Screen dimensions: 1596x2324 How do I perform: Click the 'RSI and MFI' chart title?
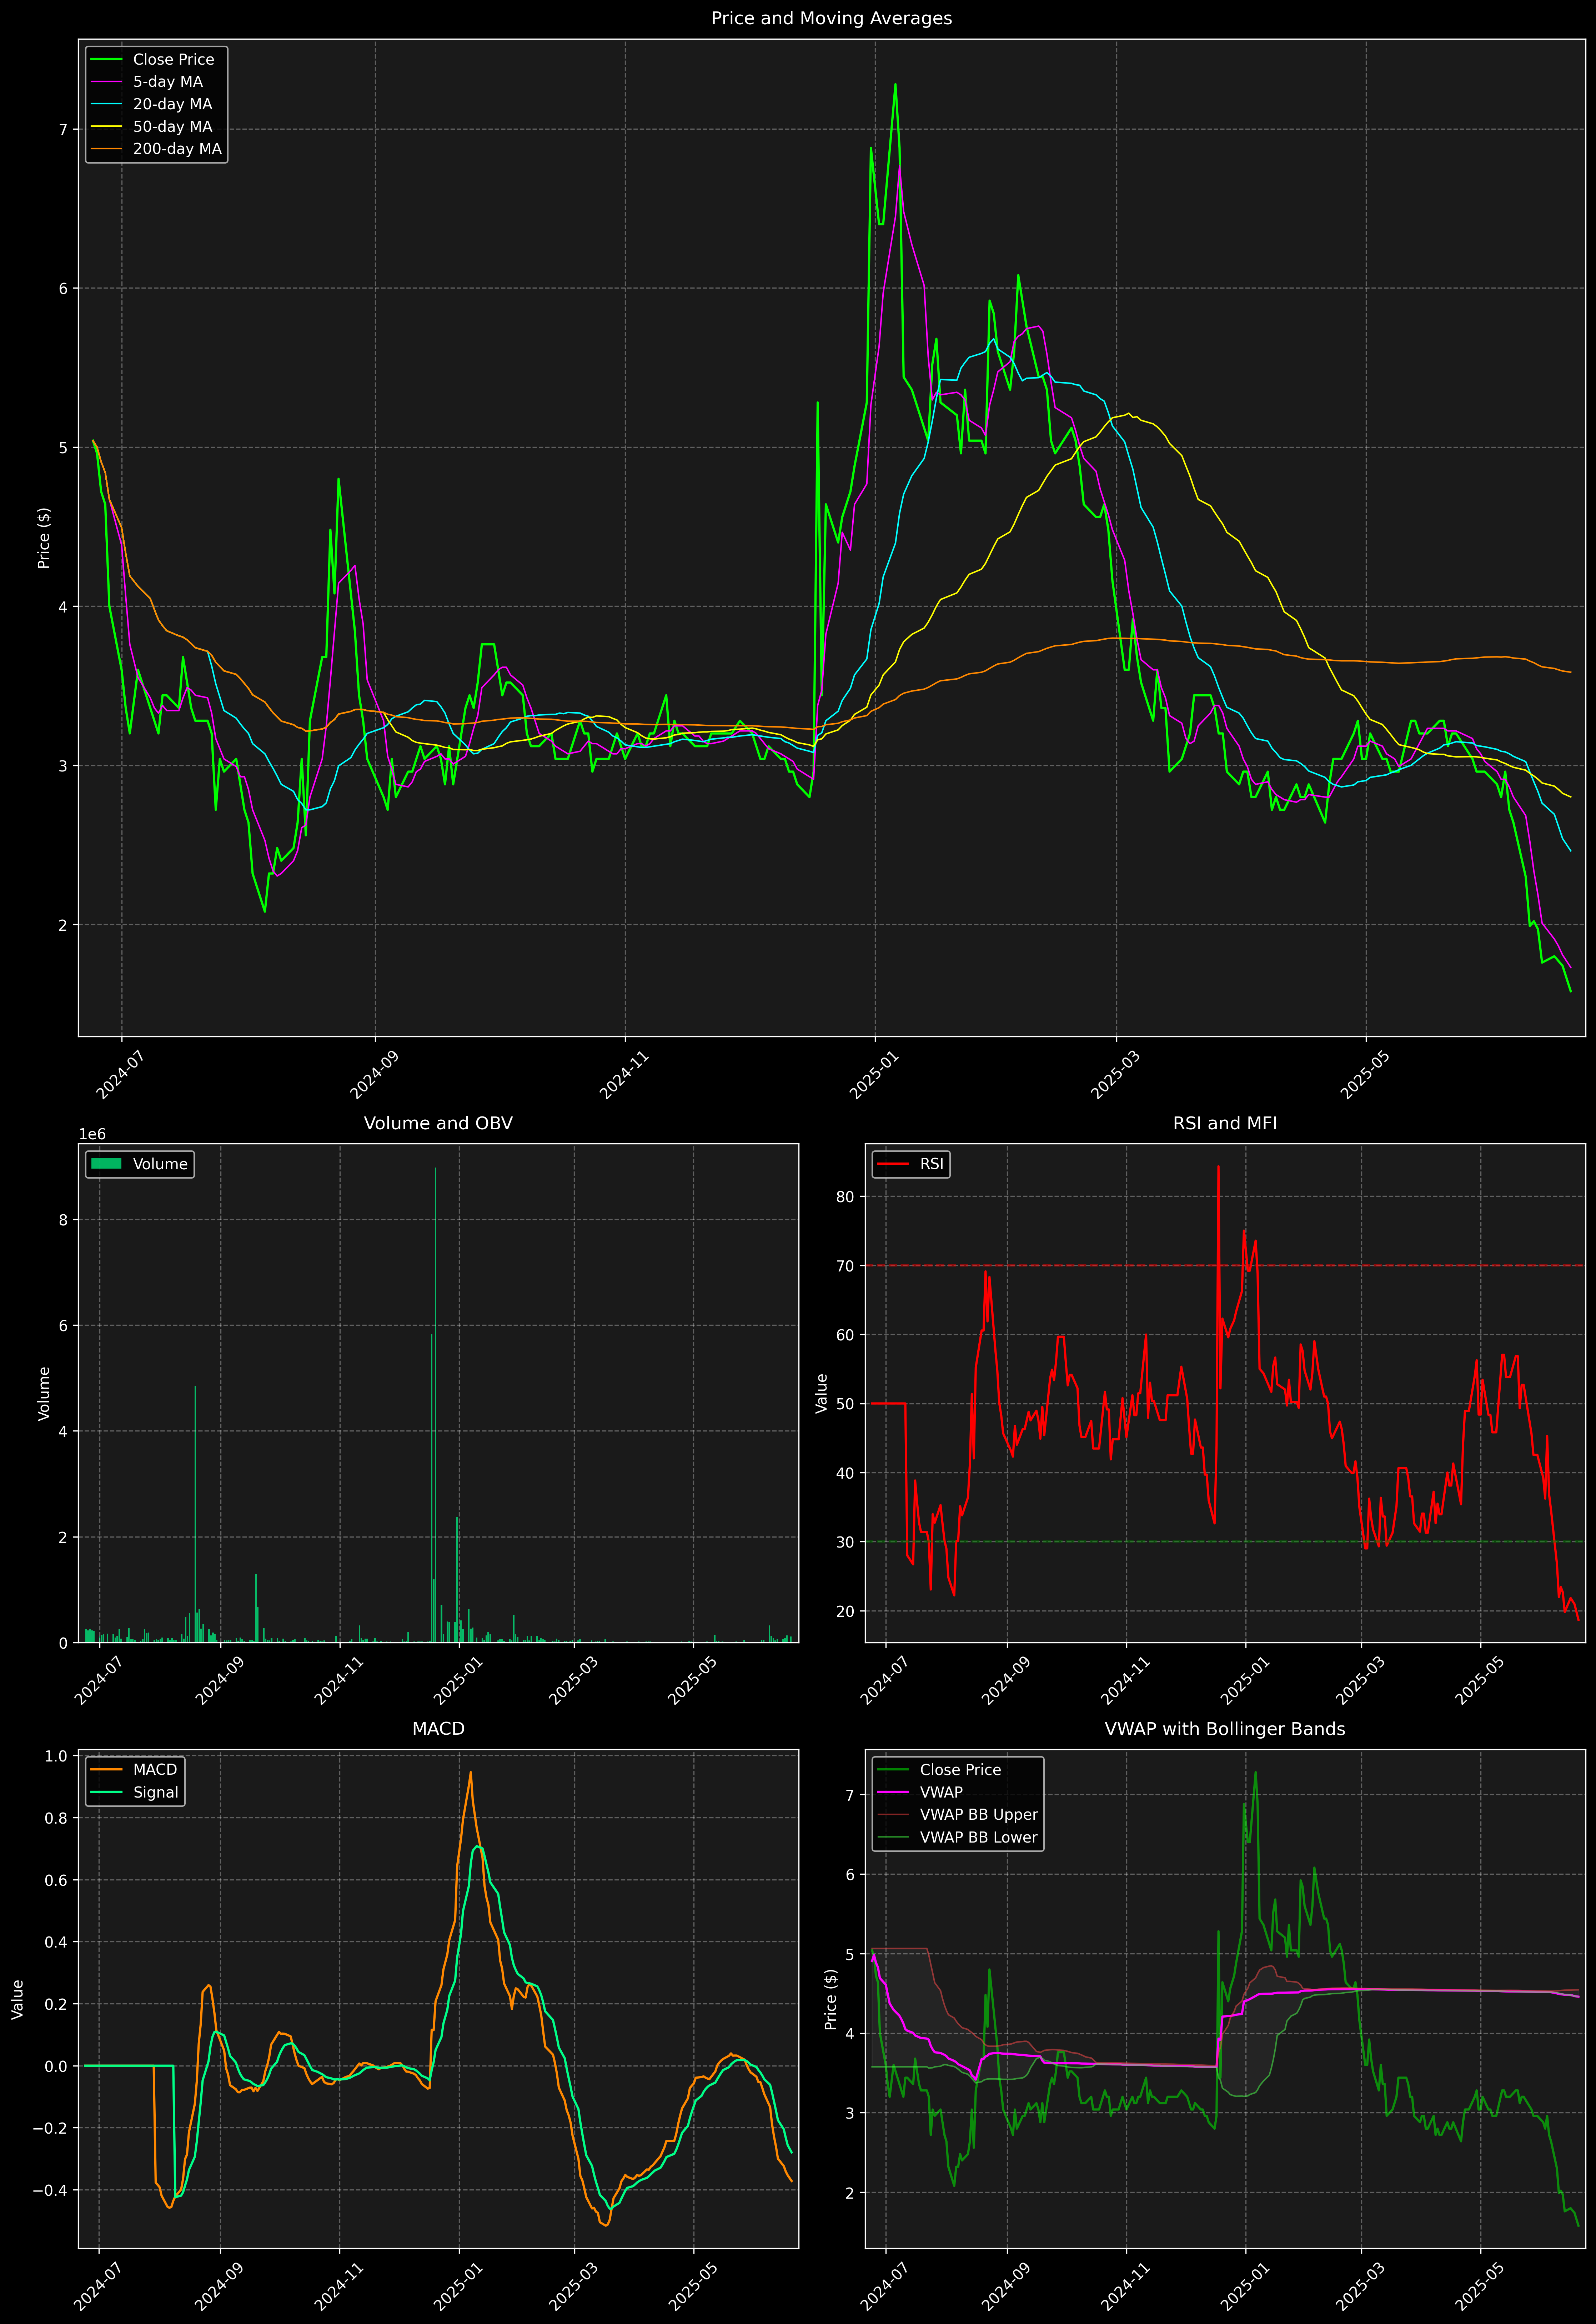point(1225,1123)
